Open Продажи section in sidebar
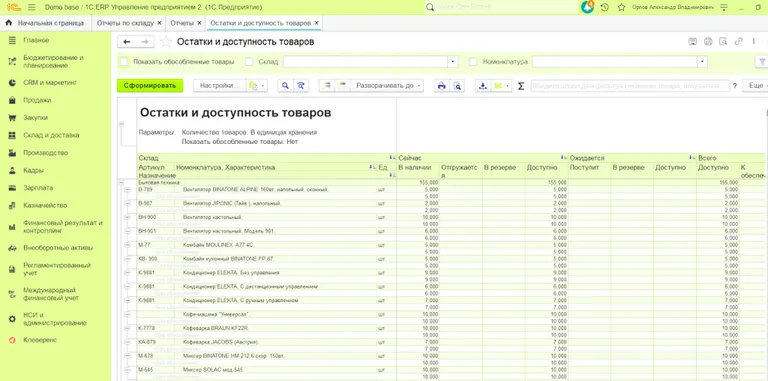Viewport: 768px width, 381px height. [x=37, y=100]
